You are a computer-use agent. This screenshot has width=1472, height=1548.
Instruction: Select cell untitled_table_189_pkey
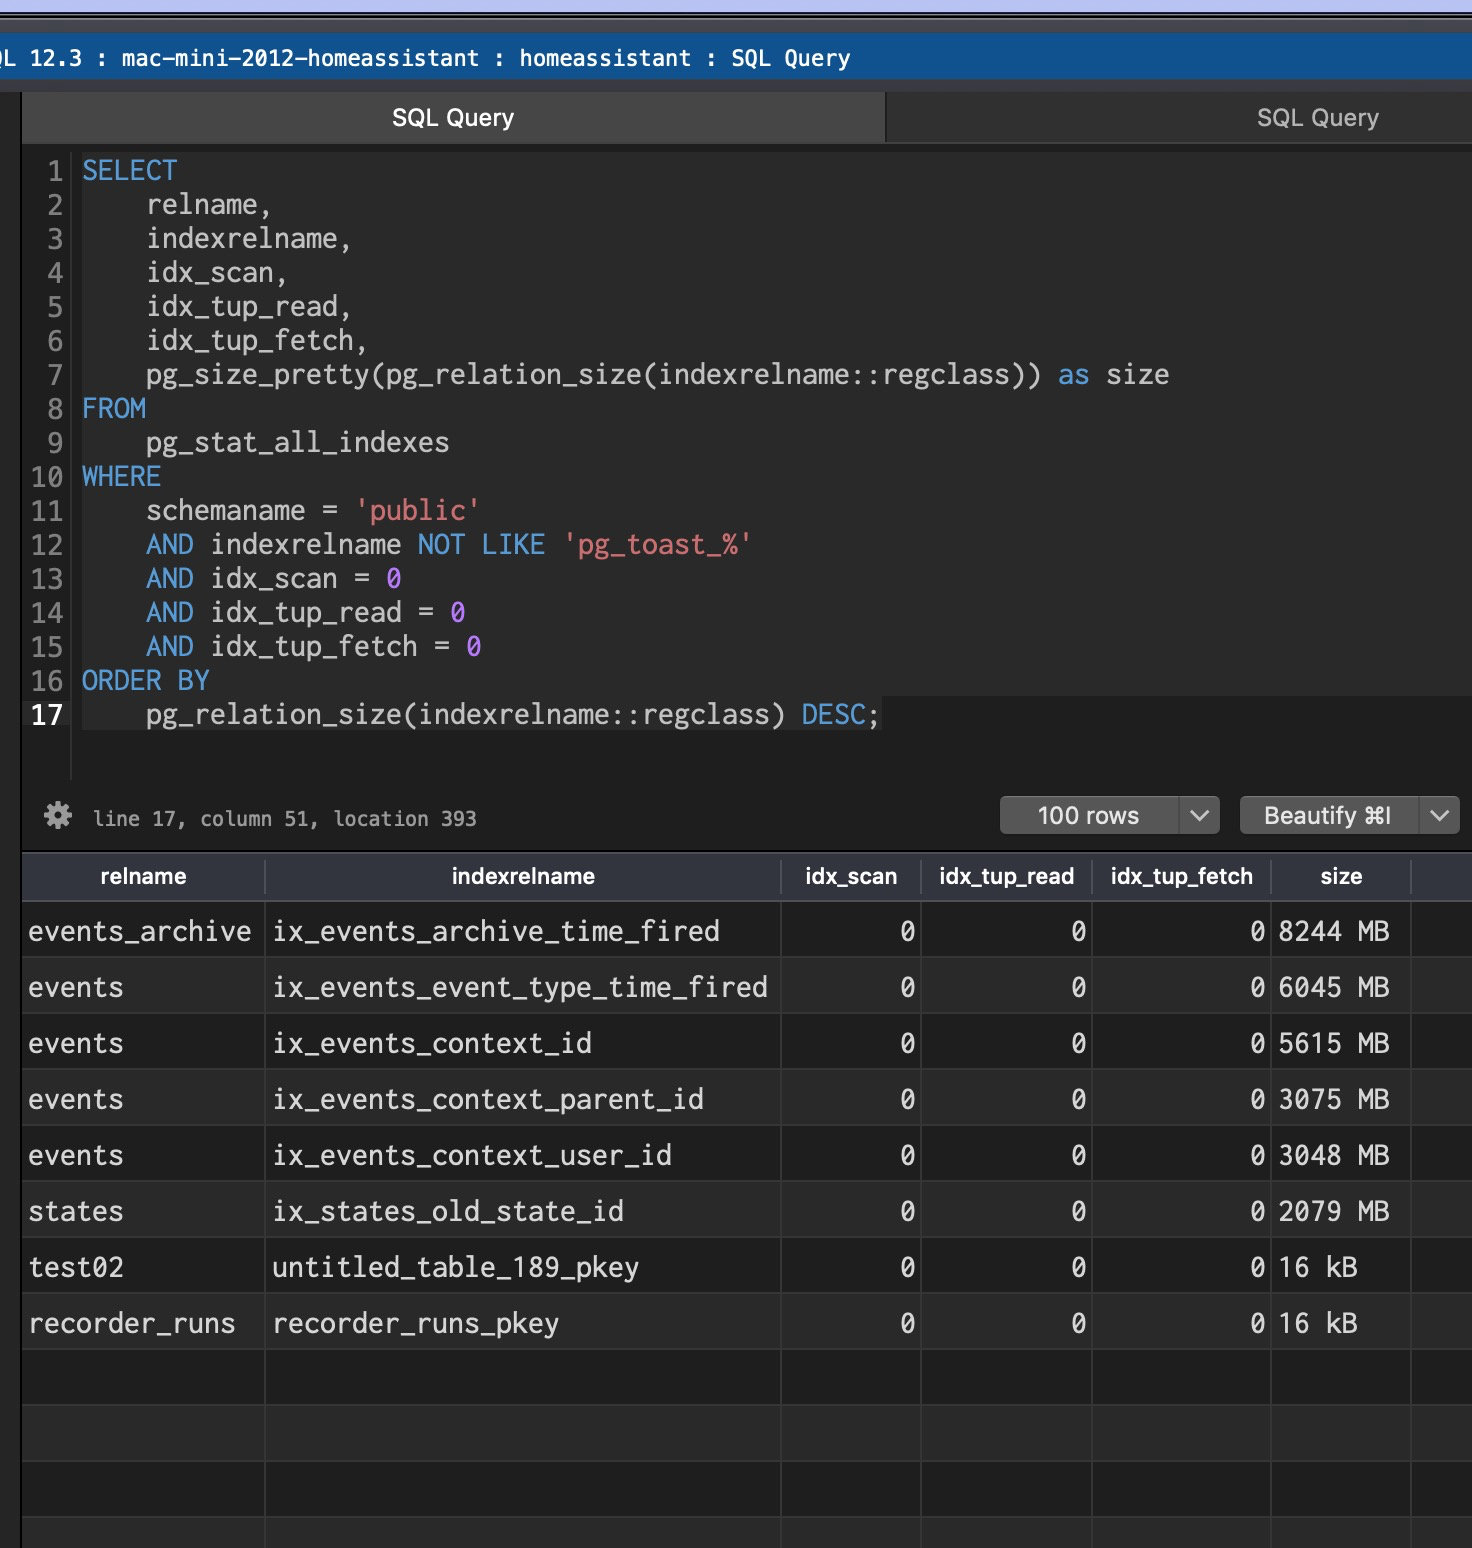point(523,1268)
